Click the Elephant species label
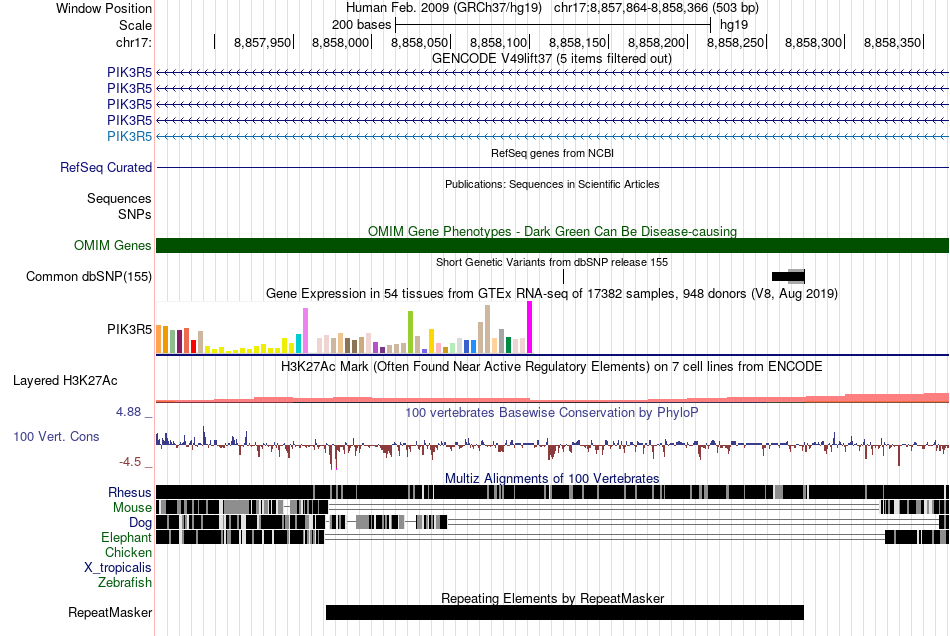Image resolution: width=950 pixels, height=636 pixels. pos(126,537)
